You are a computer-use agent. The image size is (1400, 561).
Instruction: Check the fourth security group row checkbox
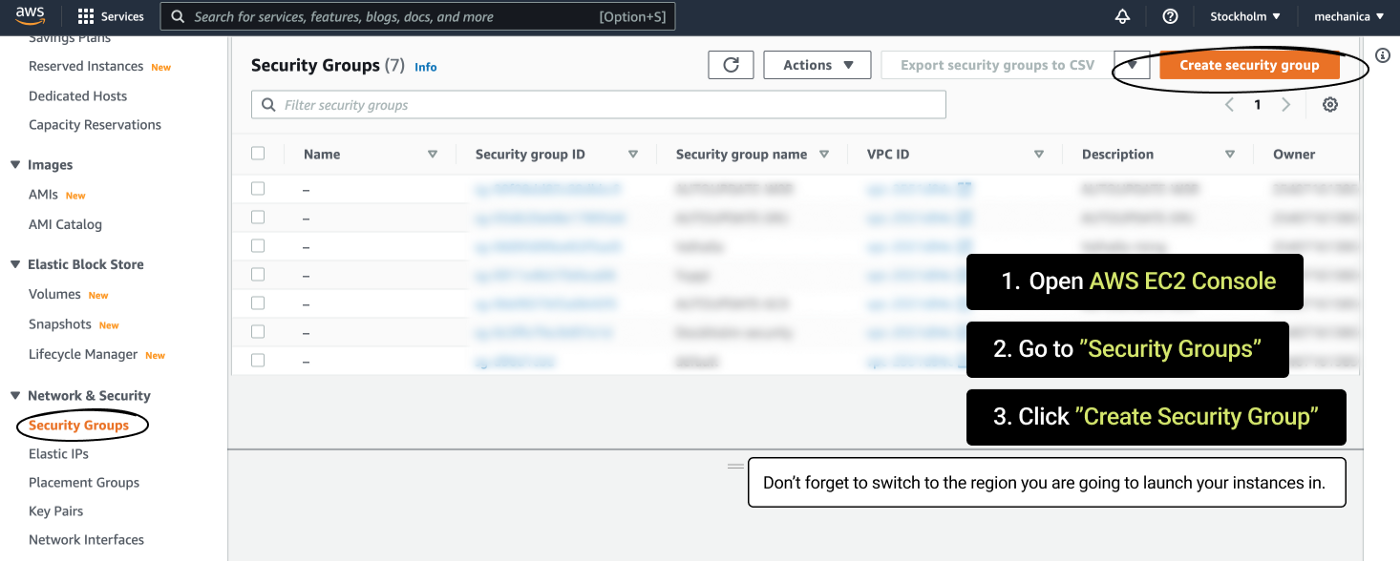click(258, 274)
